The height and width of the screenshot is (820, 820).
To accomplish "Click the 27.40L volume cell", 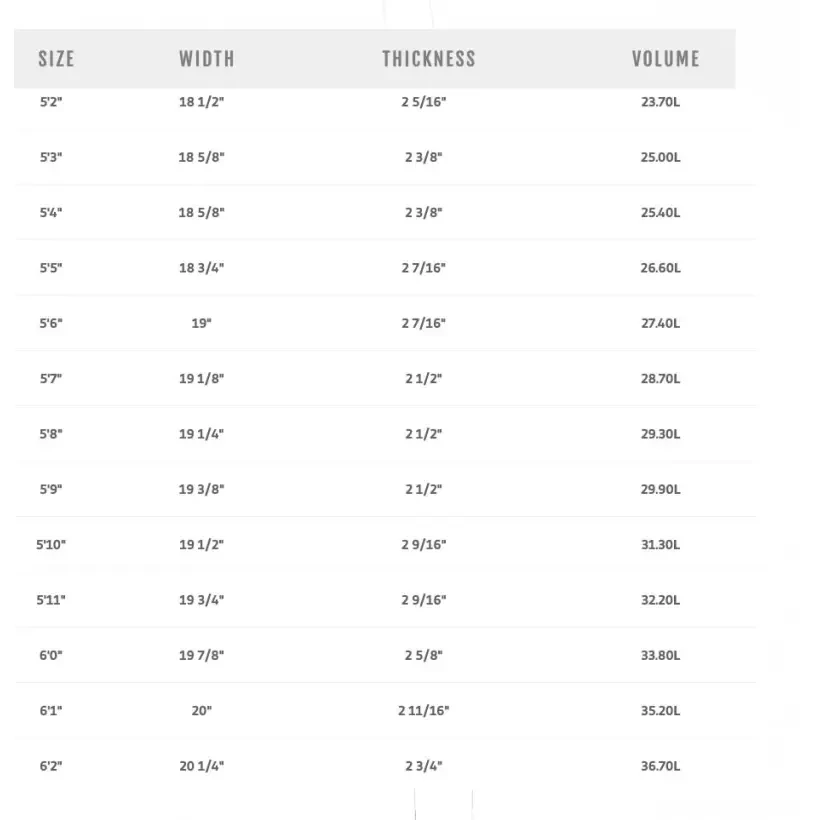I will point(660,323).
